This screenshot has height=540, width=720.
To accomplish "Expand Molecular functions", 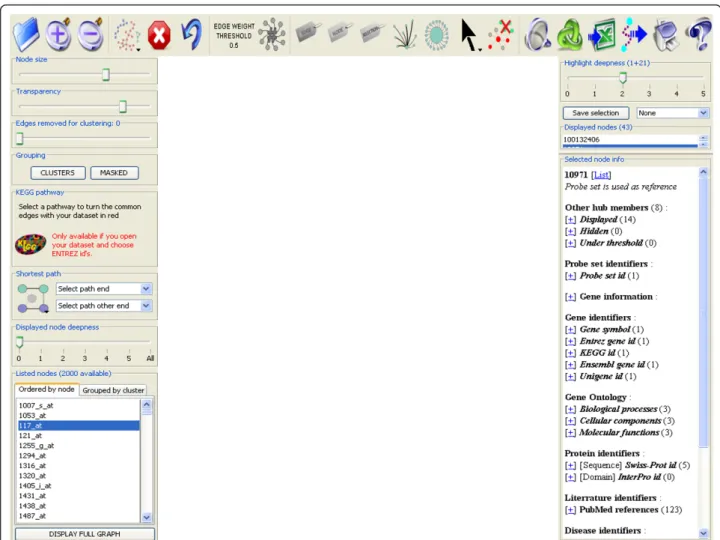I will click(570, 433).
